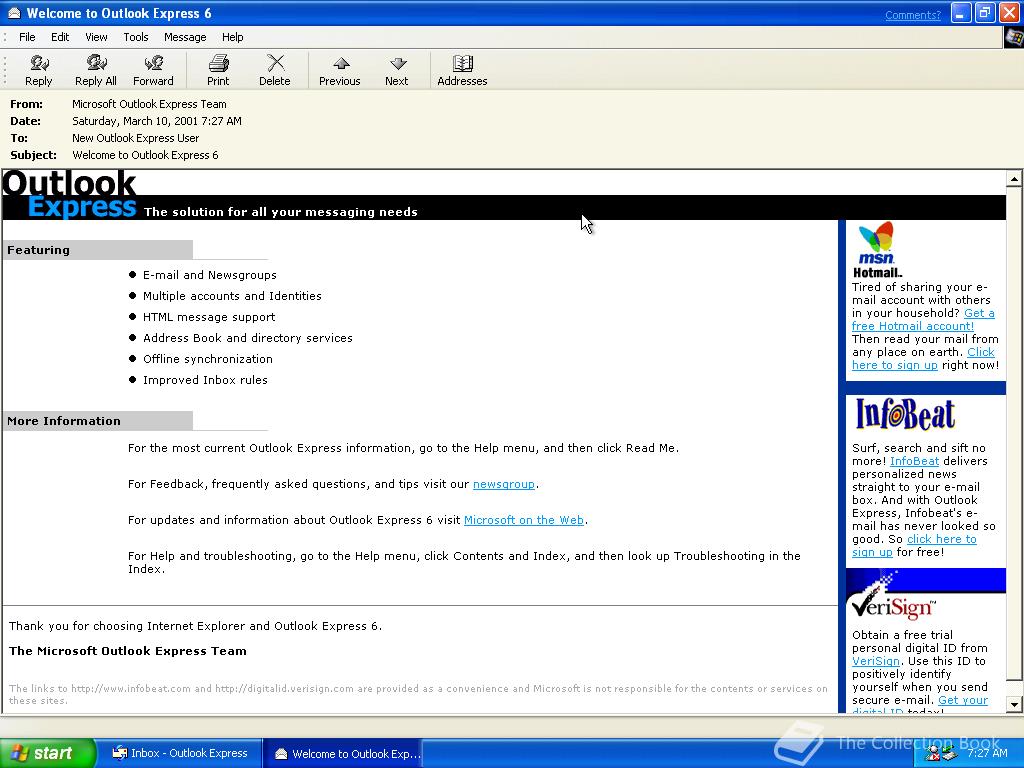Open the Tools menu
The width and height of the screenshot is (1024, 768).
pyautogui.click(x=136, y=37)
